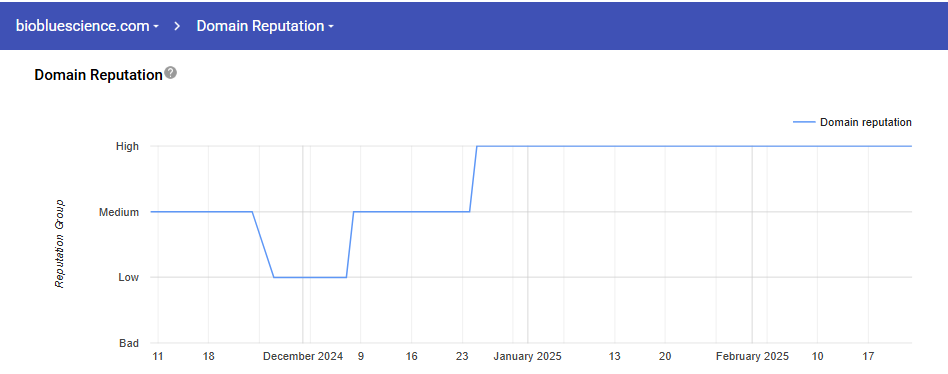948x374 pixels.
Task: Click the December 2024 date label
Action: (303, 356)
